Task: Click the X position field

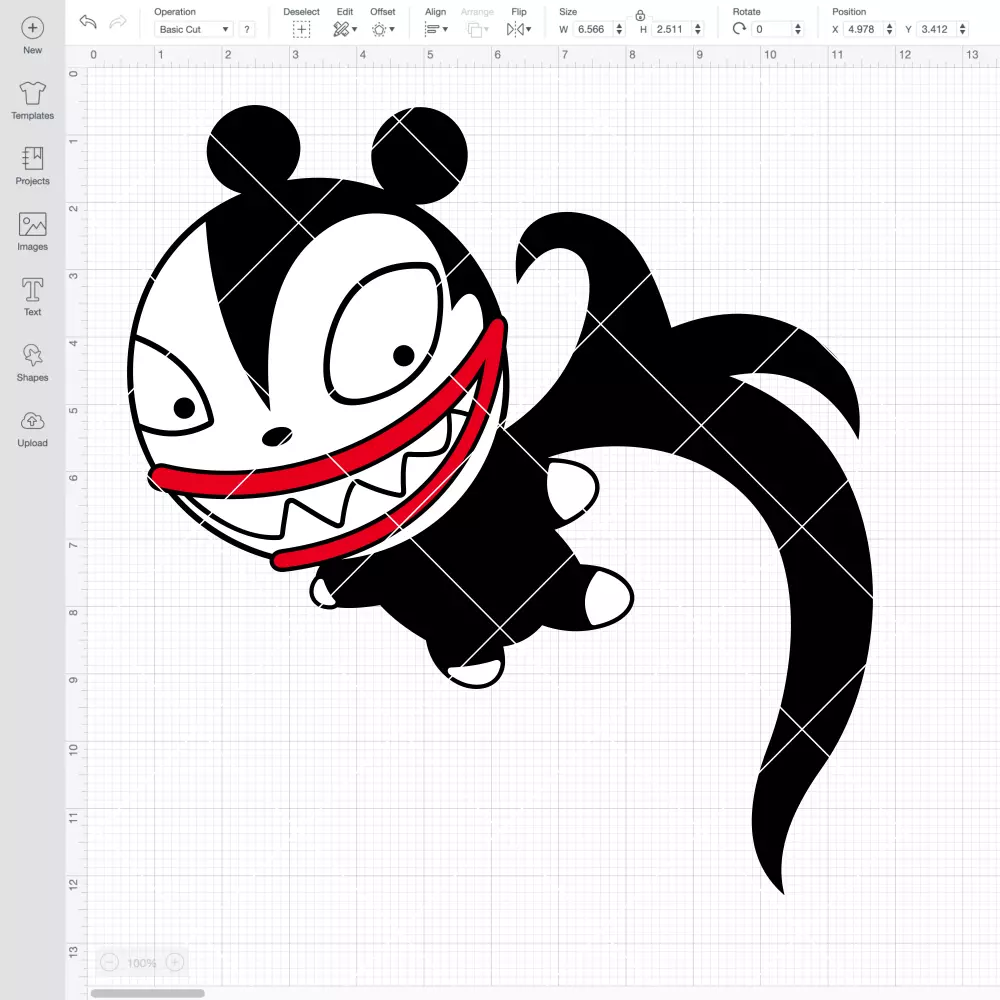Action: click(x=864, y=29)
